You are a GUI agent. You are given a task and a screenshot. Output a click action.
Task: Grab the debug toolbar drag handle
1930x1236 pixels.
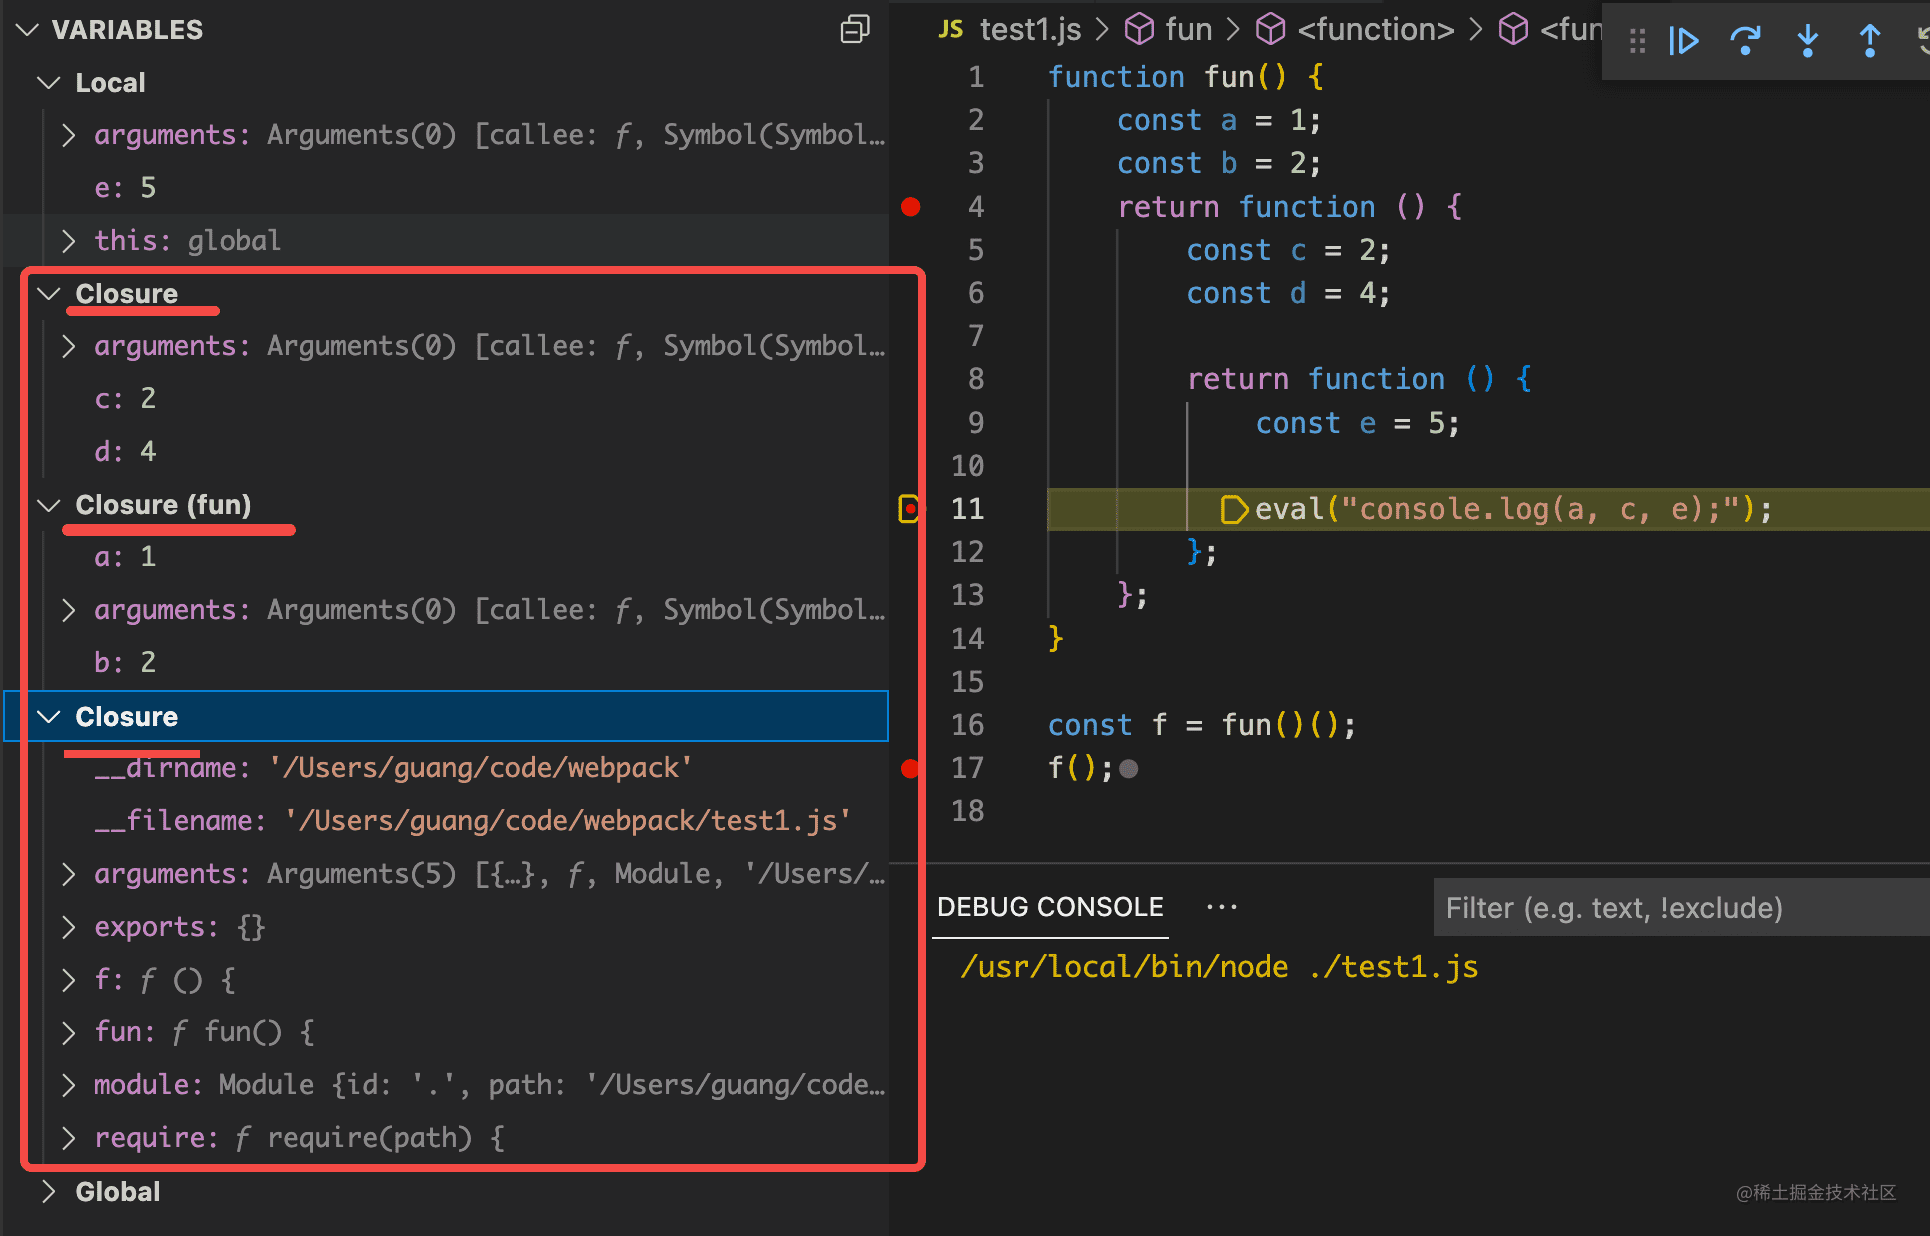pos(1637,41)
